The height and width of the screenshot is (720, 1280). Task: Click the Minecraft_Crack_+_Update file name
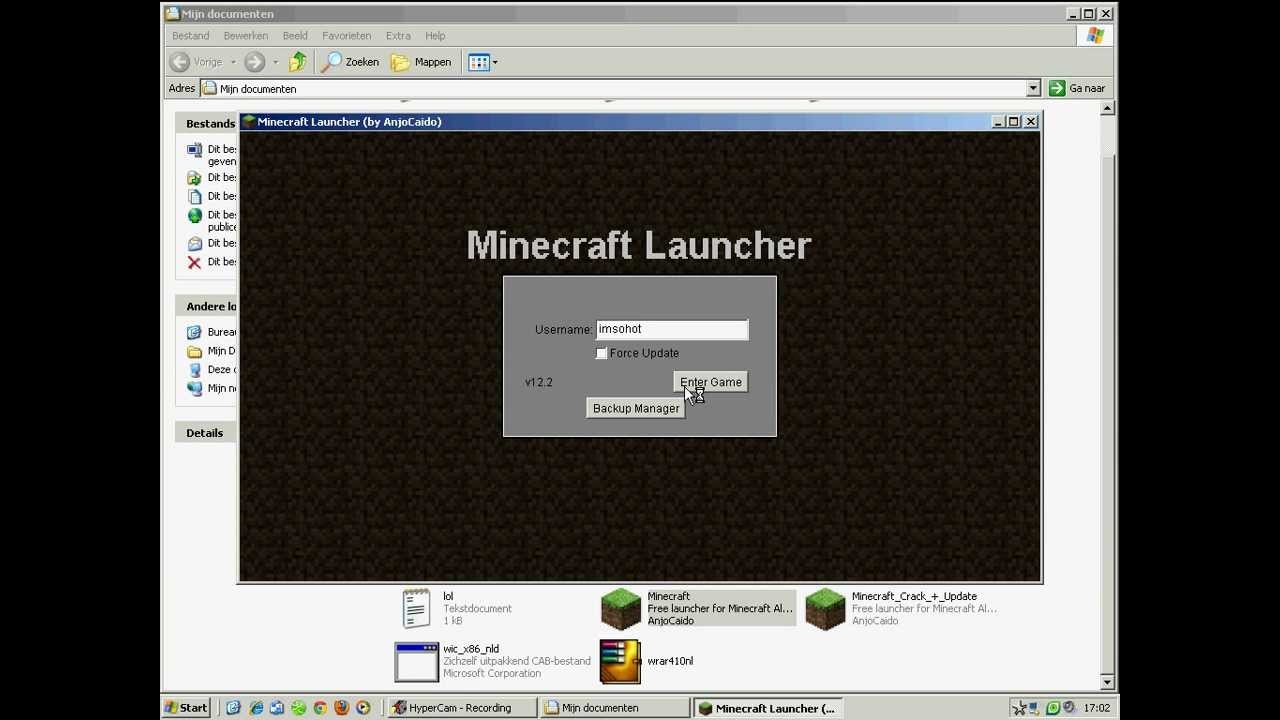point(914,596)
